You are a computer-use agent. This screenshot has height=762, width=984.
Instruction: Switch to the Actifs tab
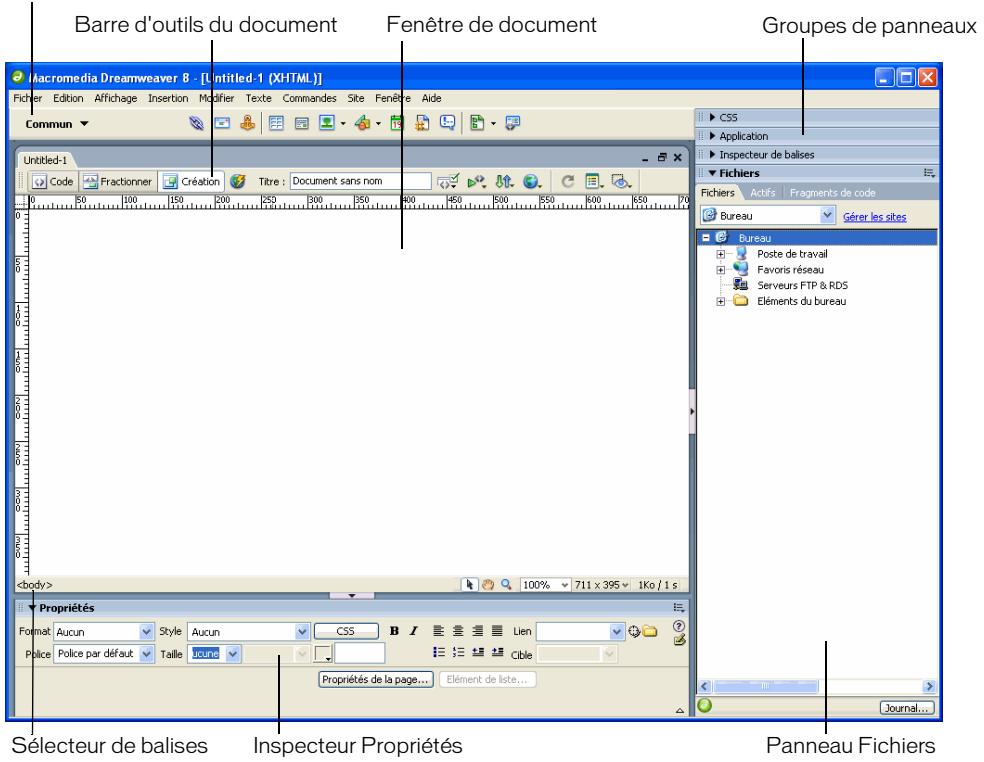coord(762,193)
